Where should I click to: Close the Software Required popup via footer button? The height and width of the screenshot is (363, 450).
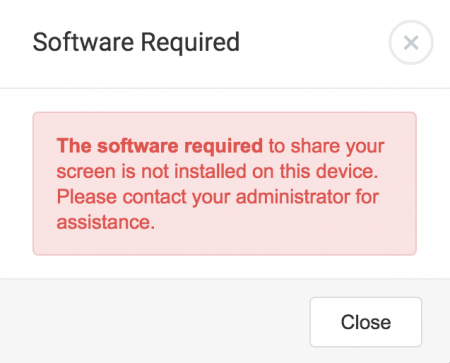366,322
